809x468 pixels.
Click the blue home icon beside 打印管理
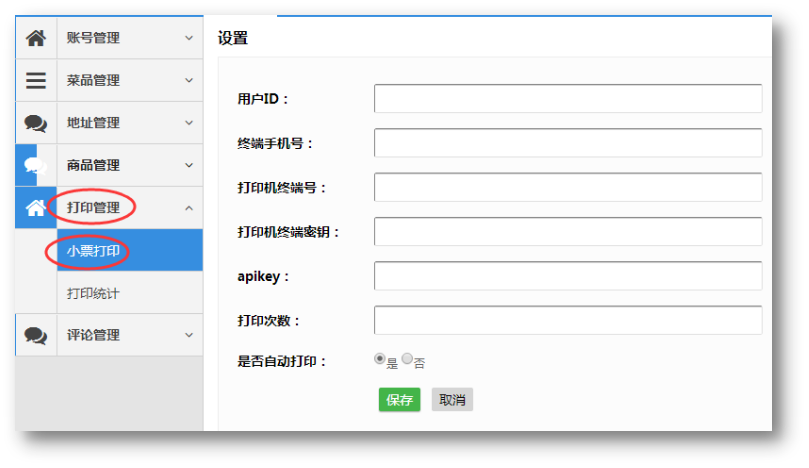[36, 208]
